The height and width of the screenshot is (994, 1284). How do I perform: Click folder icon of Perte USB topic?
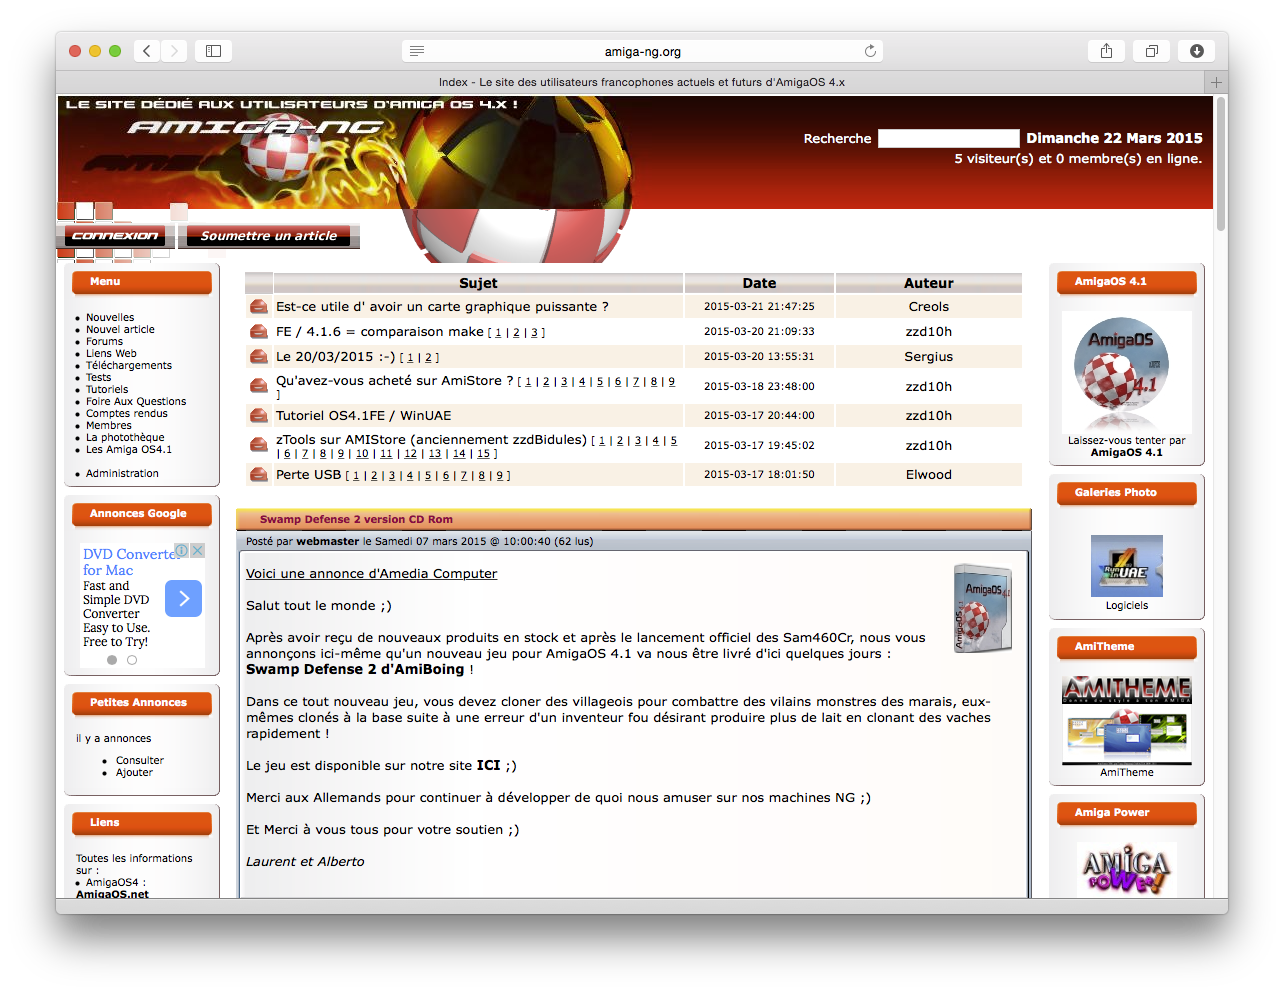click(x=259, y=475)
